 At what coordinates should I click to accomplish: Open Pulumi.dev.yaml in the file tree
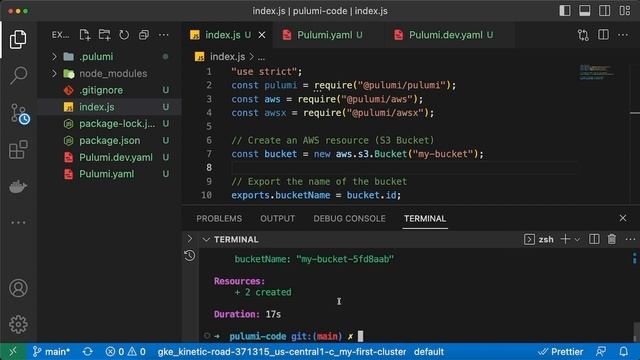tap(109, 157)
